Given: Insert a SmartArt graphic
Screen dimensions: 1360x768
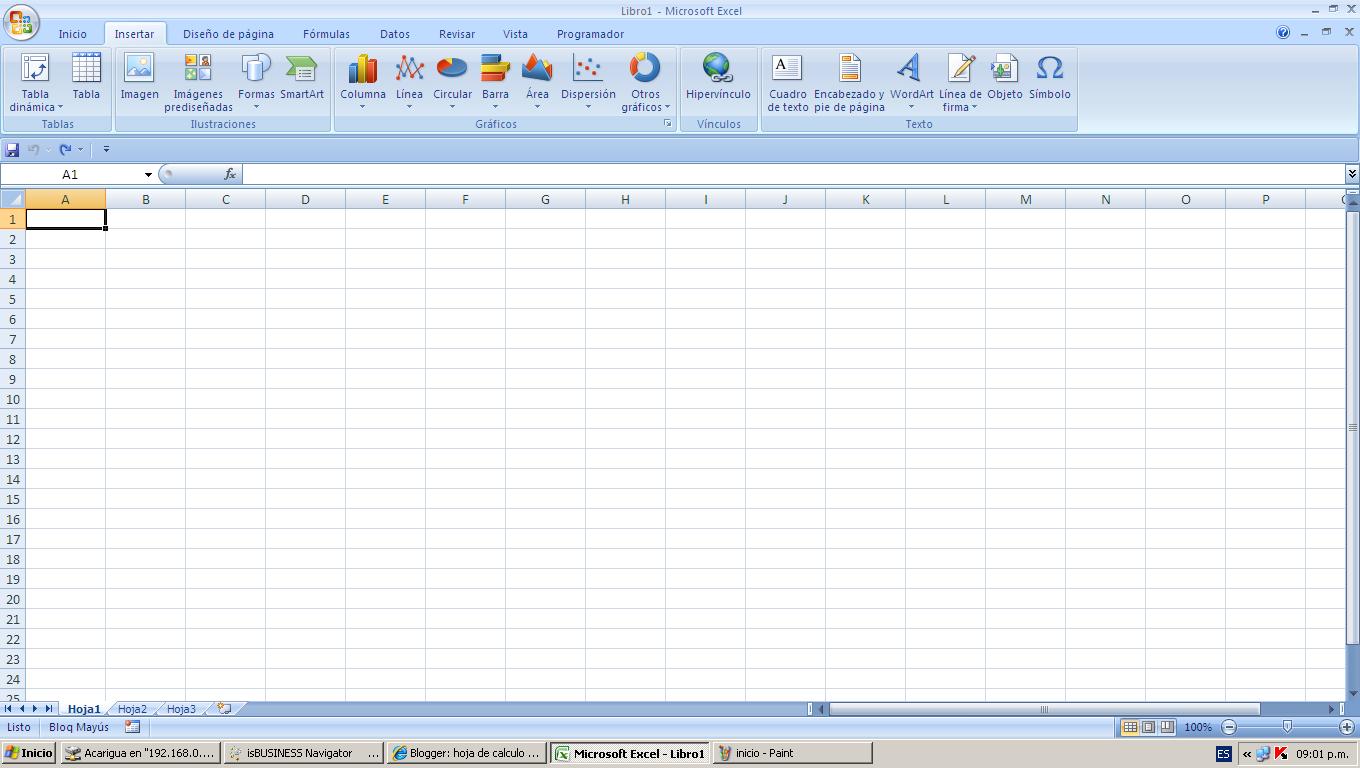Looking at the screenshot, I should [x=301, y=77].
